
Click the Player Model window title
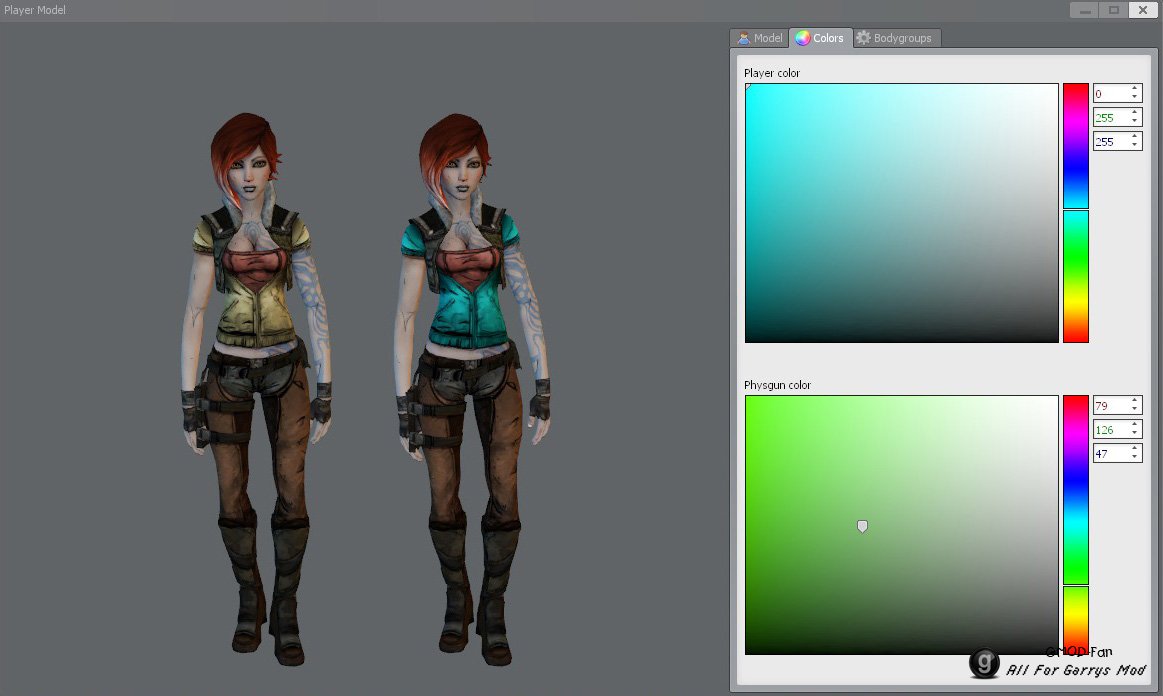point(35,10)
